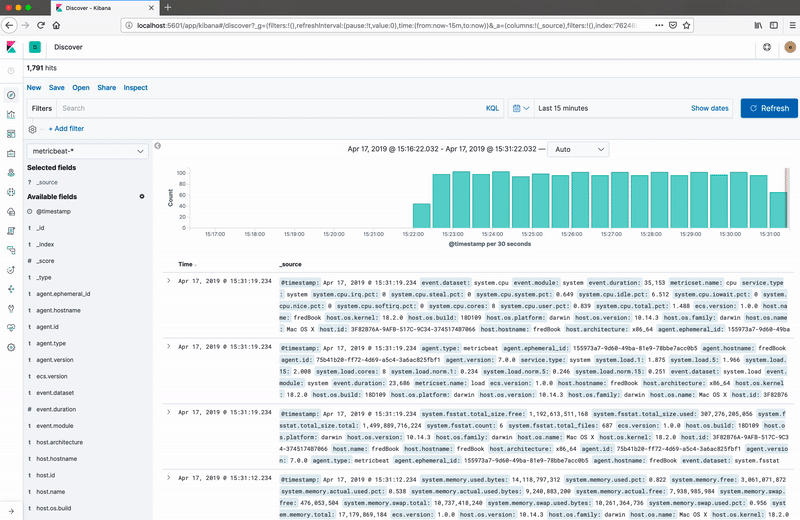
Task: Open the Auto interval dropdown
Action: coord(578,150)
